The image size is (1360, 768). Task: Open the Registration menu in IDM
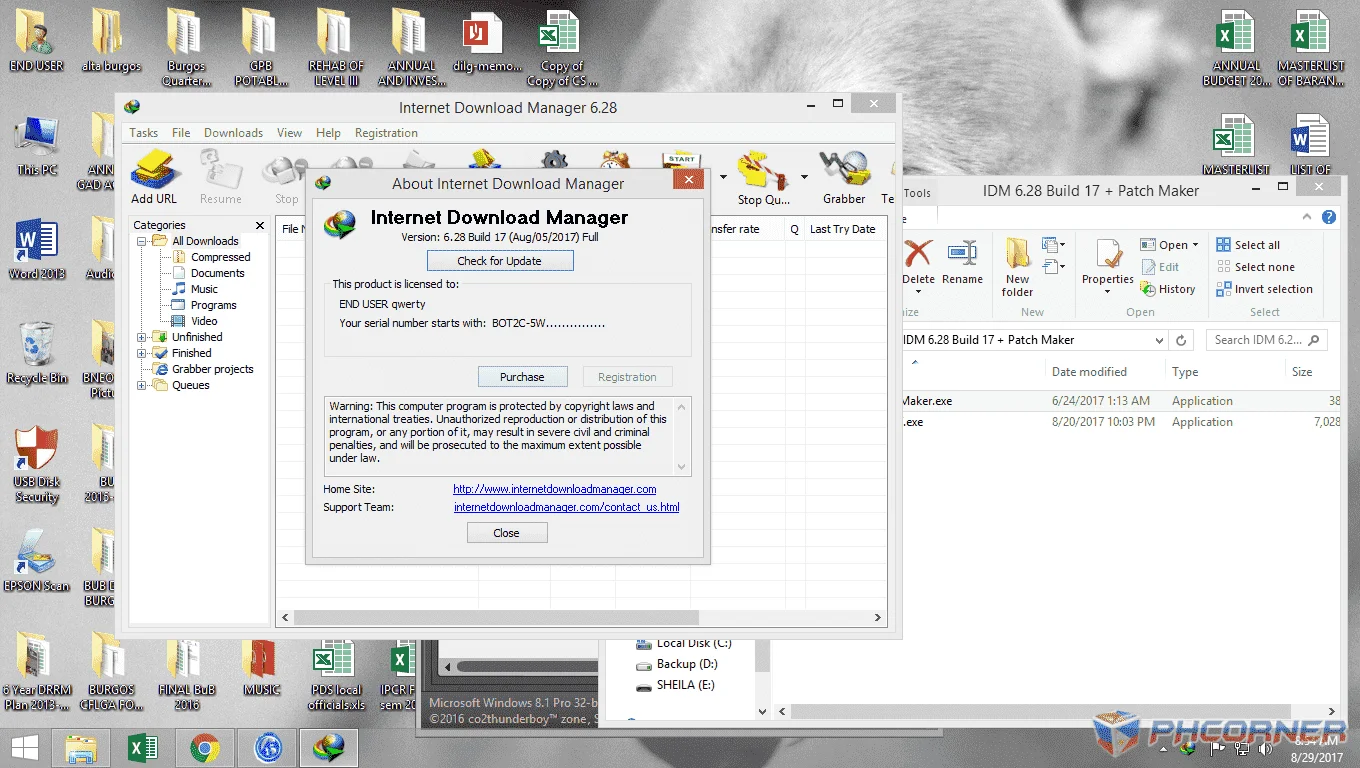(386, 133)
